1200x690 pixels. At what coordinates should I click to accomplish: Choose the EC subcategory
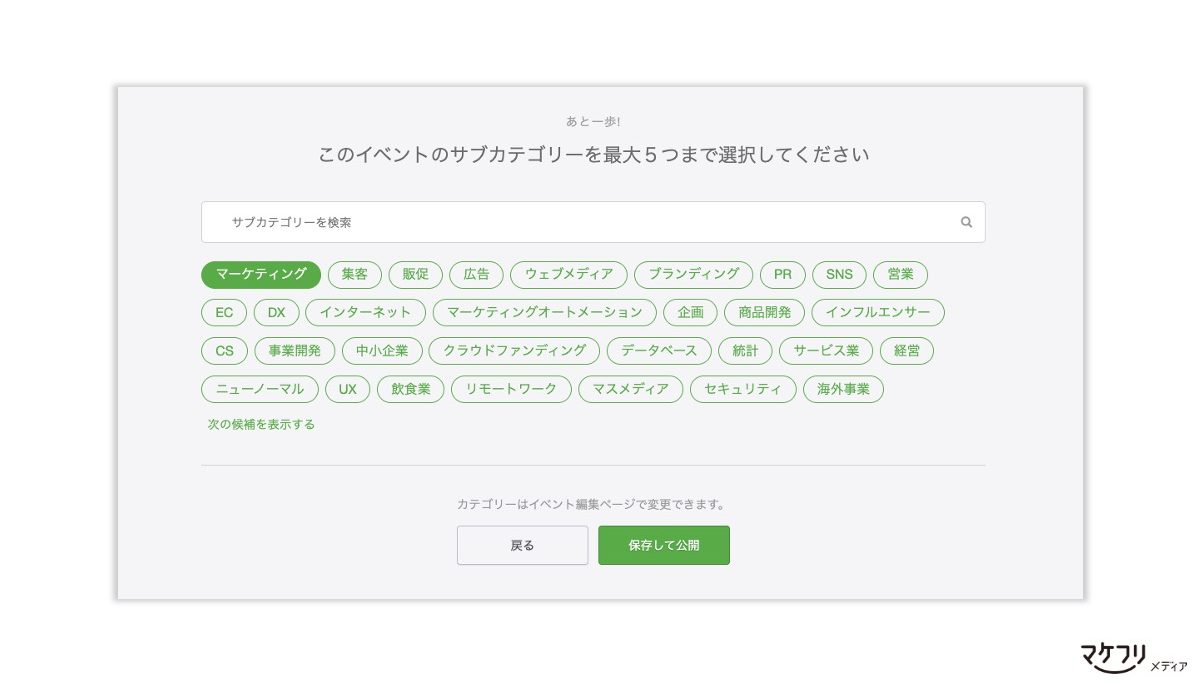tap(224, 313)
